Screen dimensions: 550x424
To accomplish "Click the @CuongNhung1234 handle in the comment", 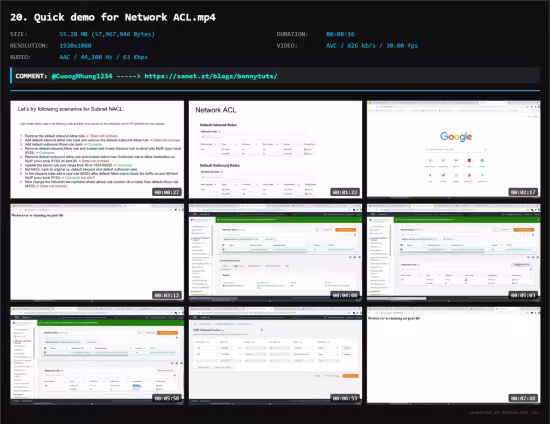I will tap(82, 76).
